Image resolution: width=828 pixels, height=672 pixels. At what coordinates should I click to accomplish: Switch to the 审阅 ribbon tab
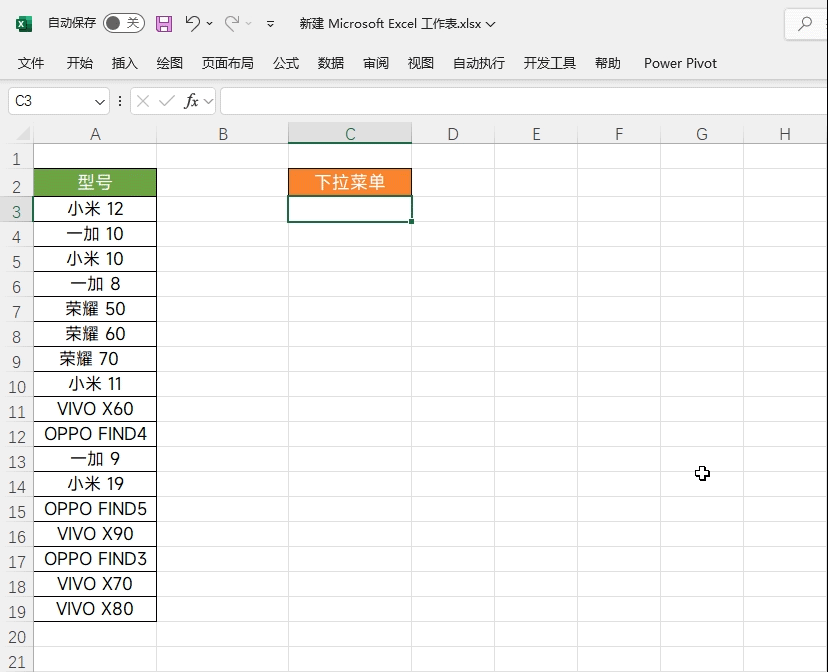(376, 63)
